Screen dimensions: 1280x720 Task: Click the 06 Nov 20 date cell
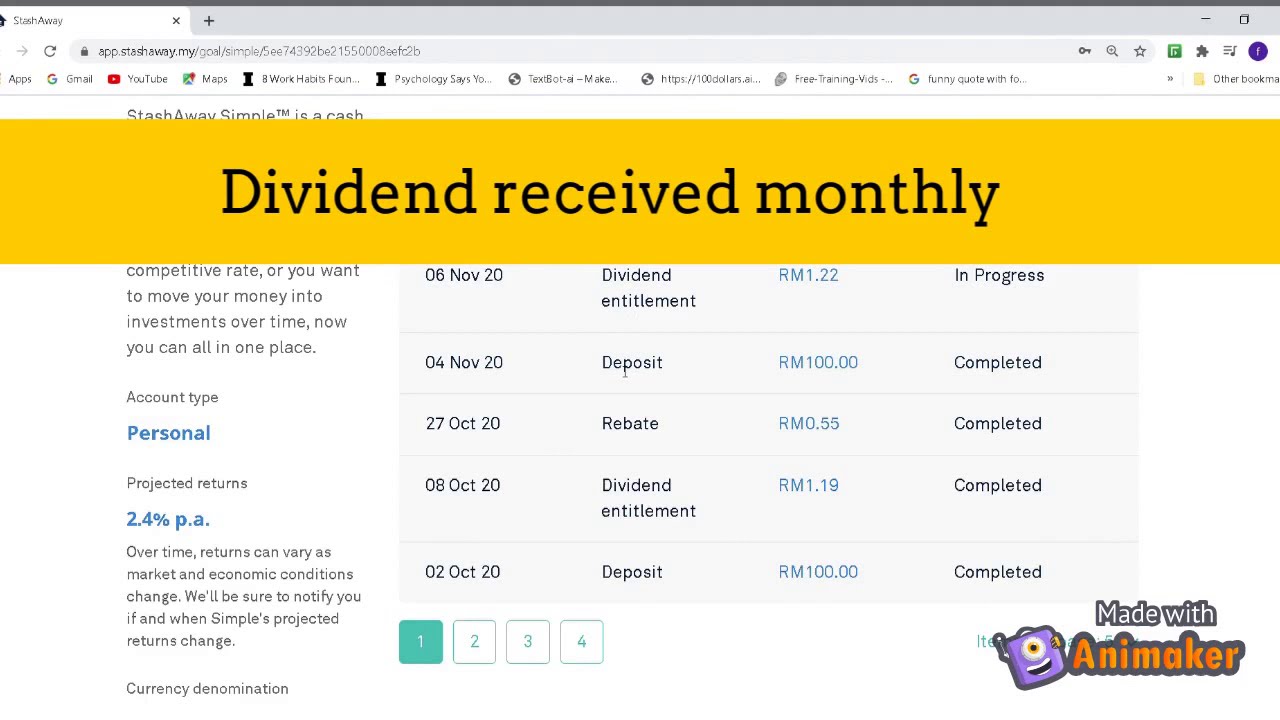click(464, 275)
